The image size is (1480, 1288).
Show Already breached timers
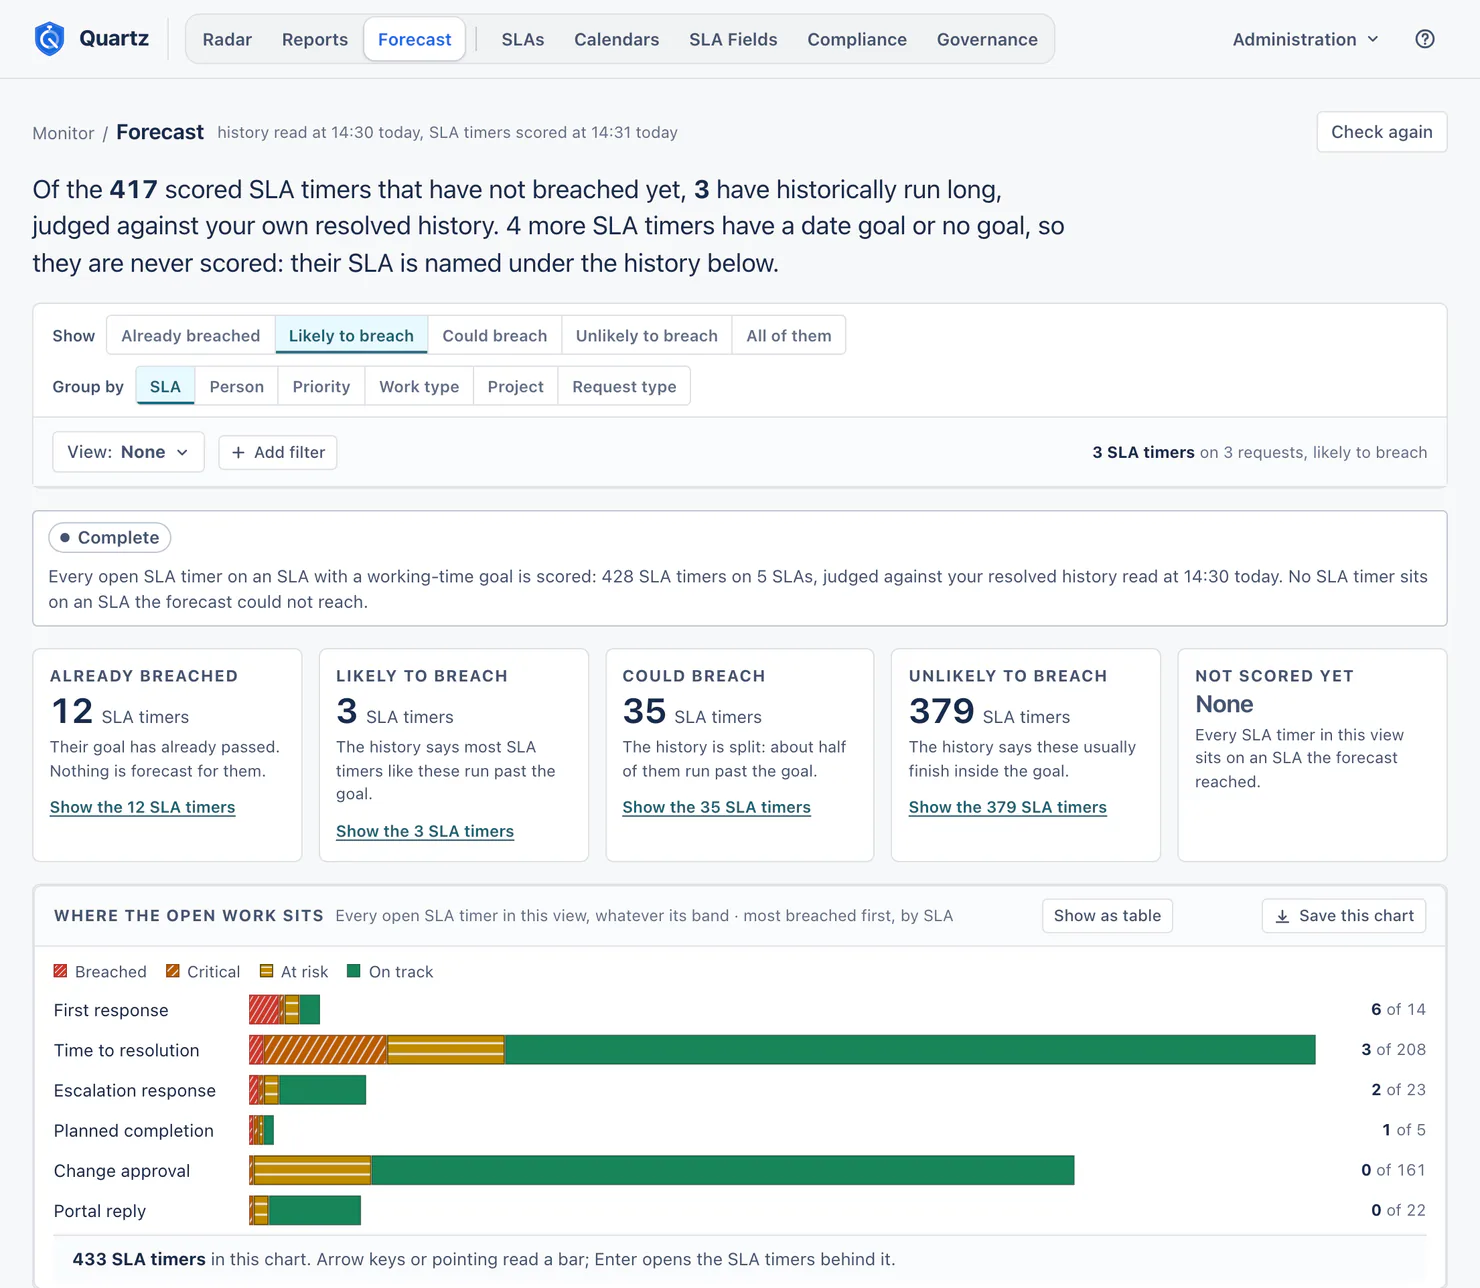pyautogui.click(x=190, y=335)
